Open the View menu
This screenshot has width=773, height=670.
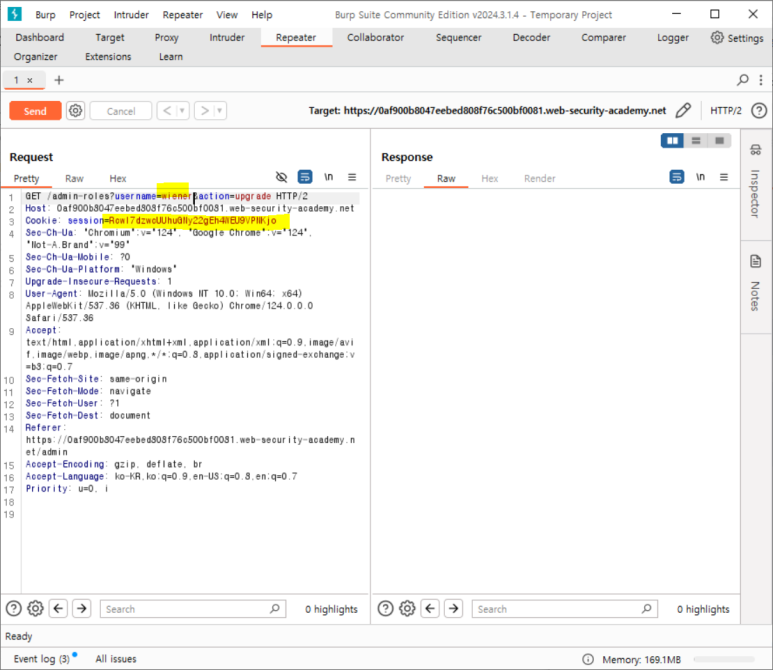(x=227, y=15)
